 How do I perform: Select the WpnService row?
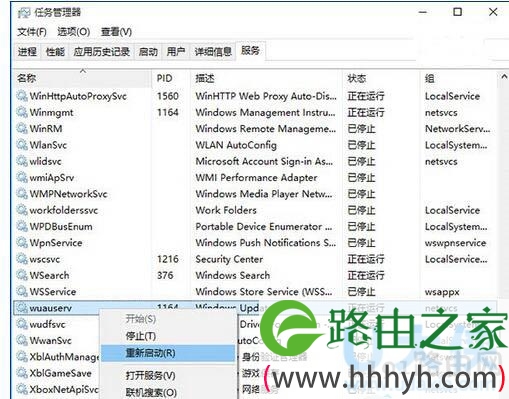[255, 243]
